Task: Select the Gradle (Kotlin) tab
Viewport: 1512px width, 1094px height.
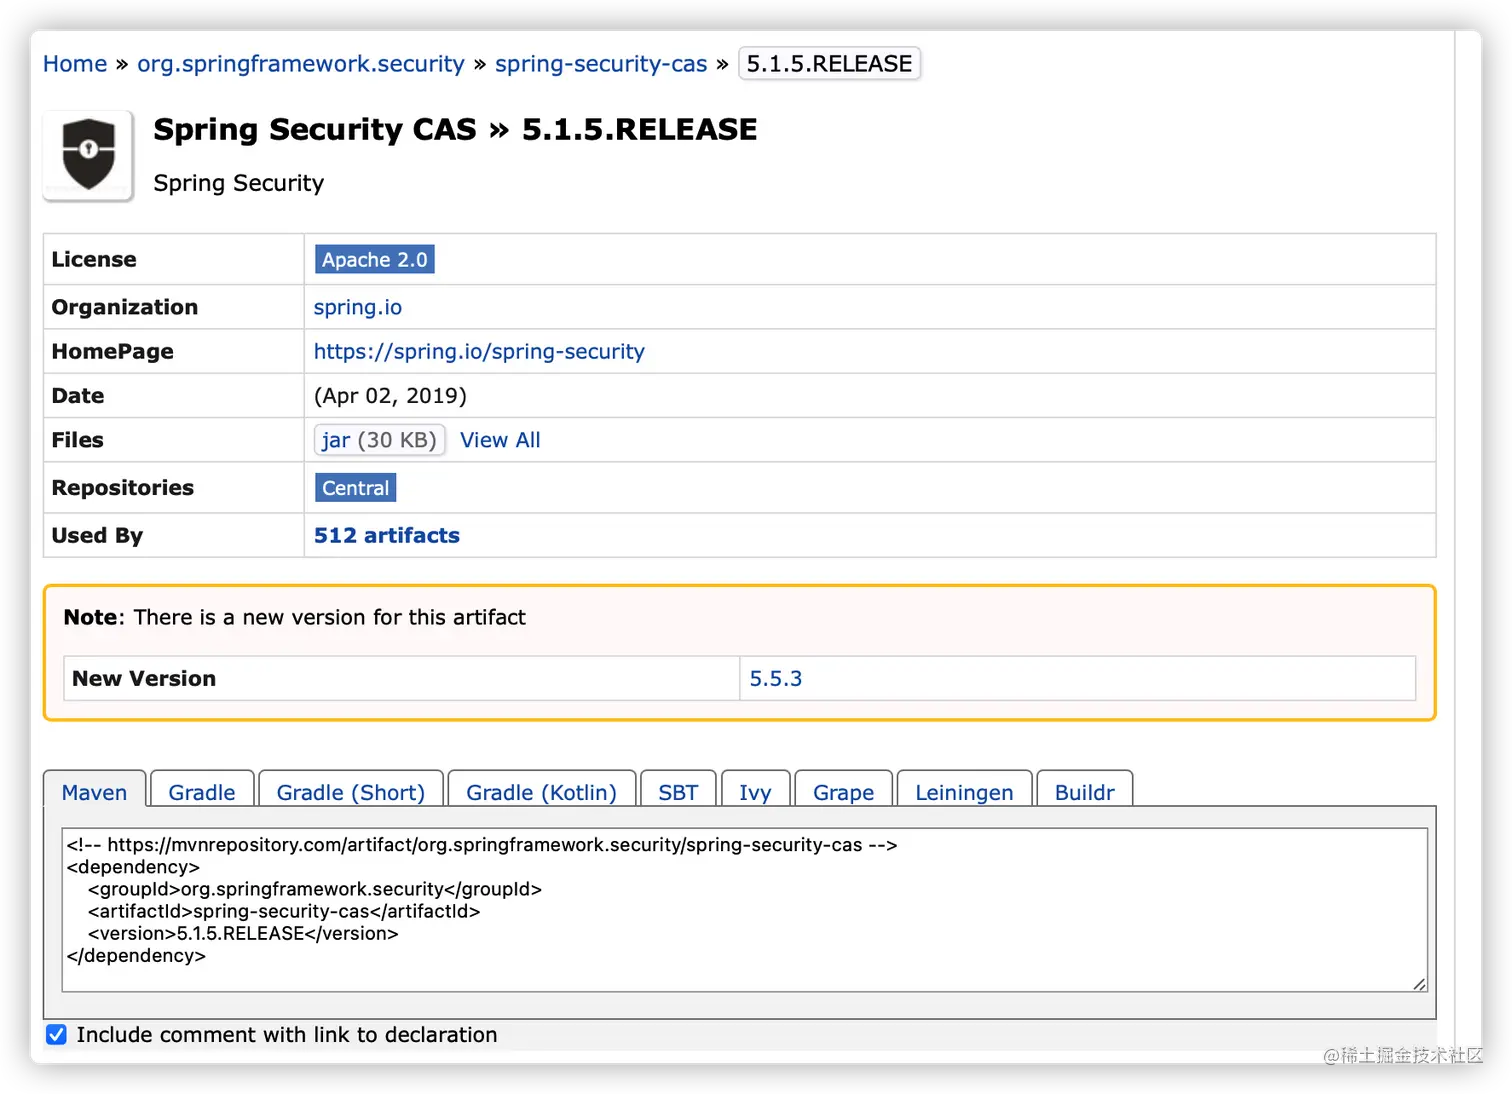Action: [541, 792]
